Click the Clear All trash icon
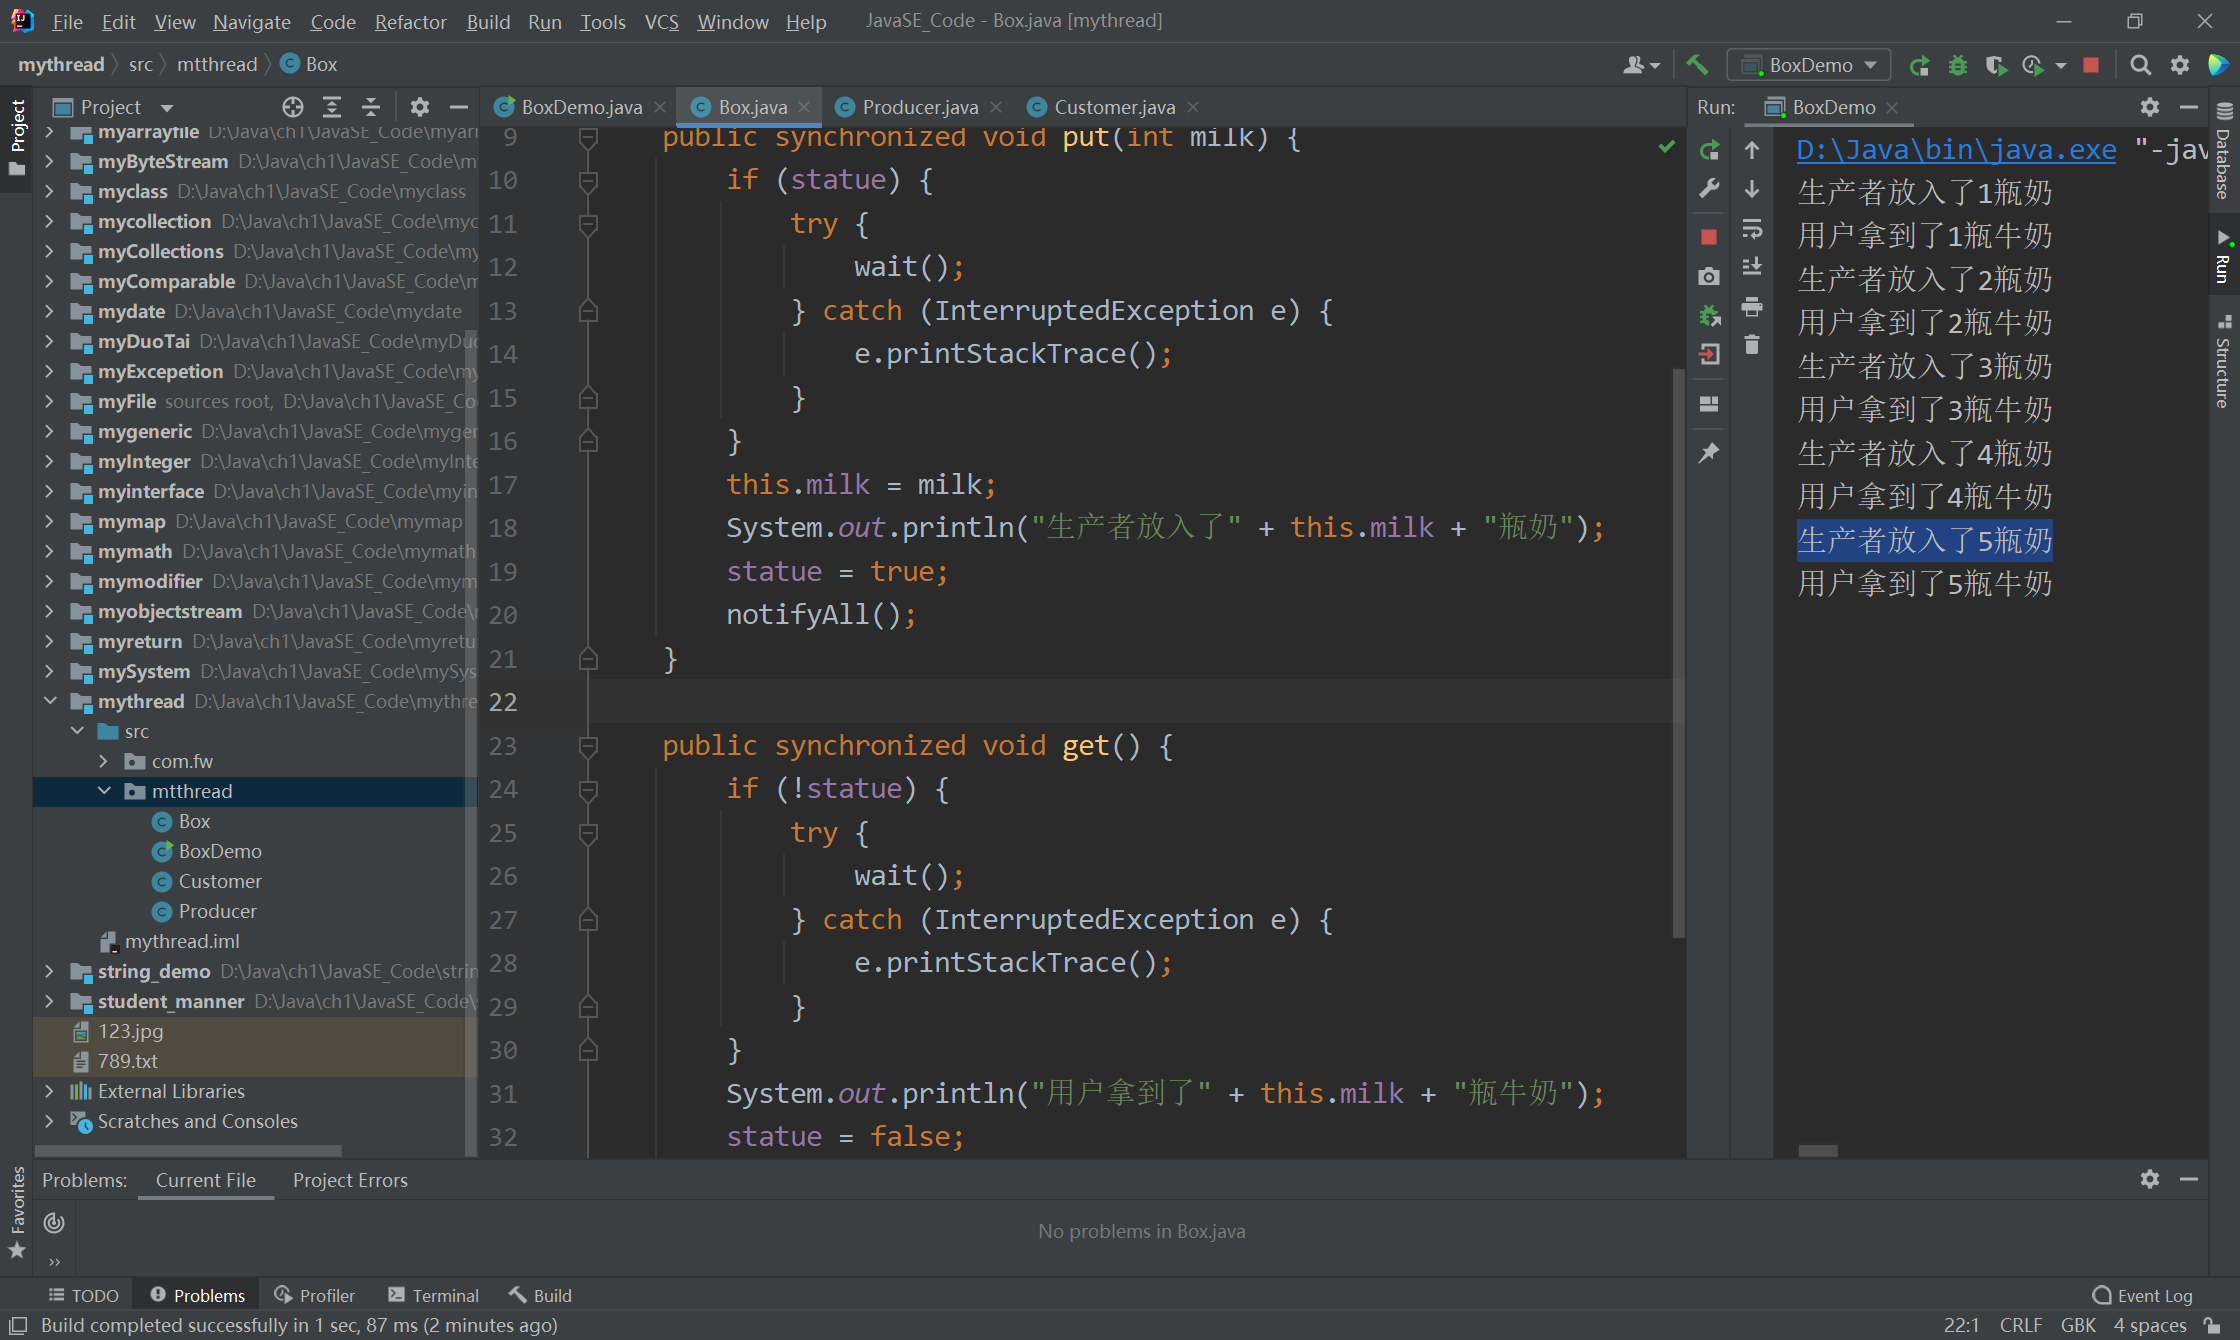This screenshot has height=1340, width=2240. pos(1752,345)
